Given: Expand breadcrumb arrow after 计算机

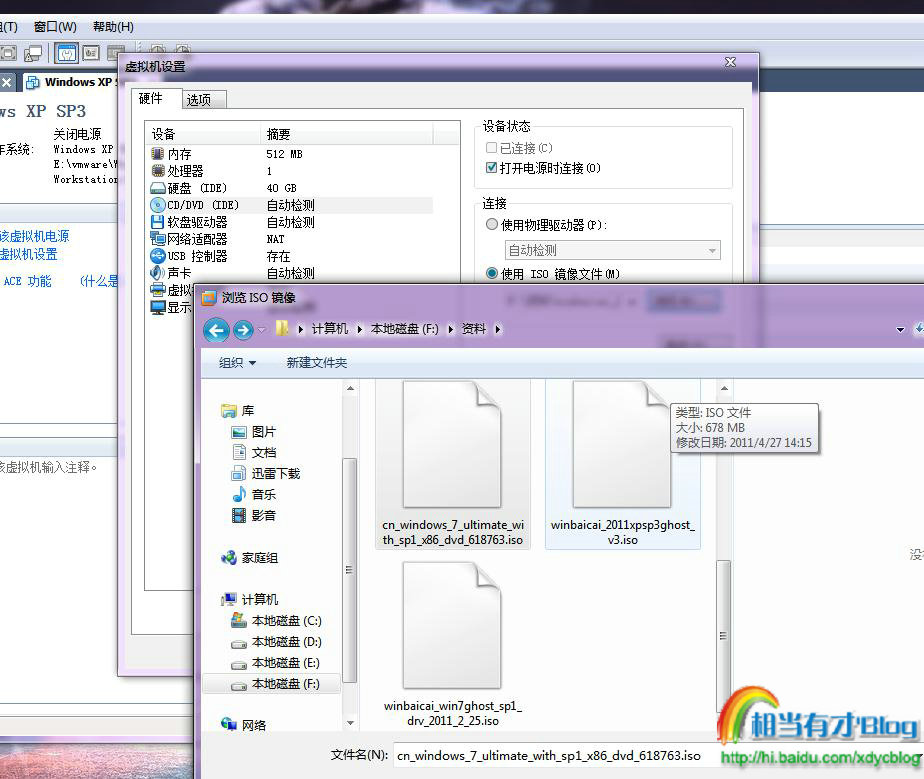Looking at the screenshot, I should 359,329.
